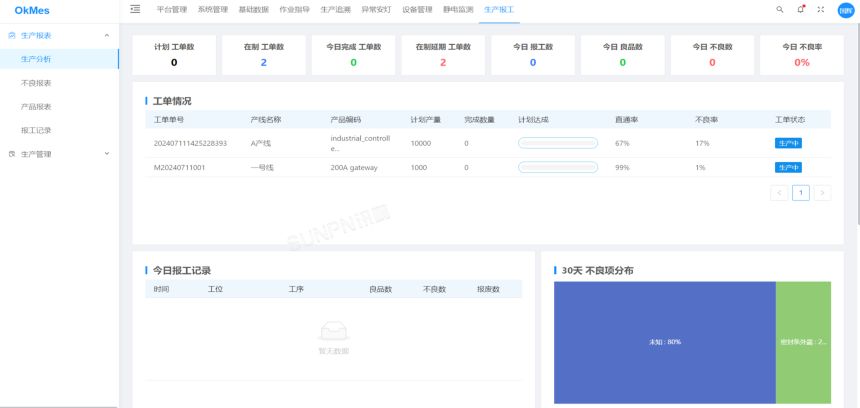Collapse the 生产报表 menu chevron
Image resolution: width=860 pixels, height=408 pixels.
click(107, 35)
